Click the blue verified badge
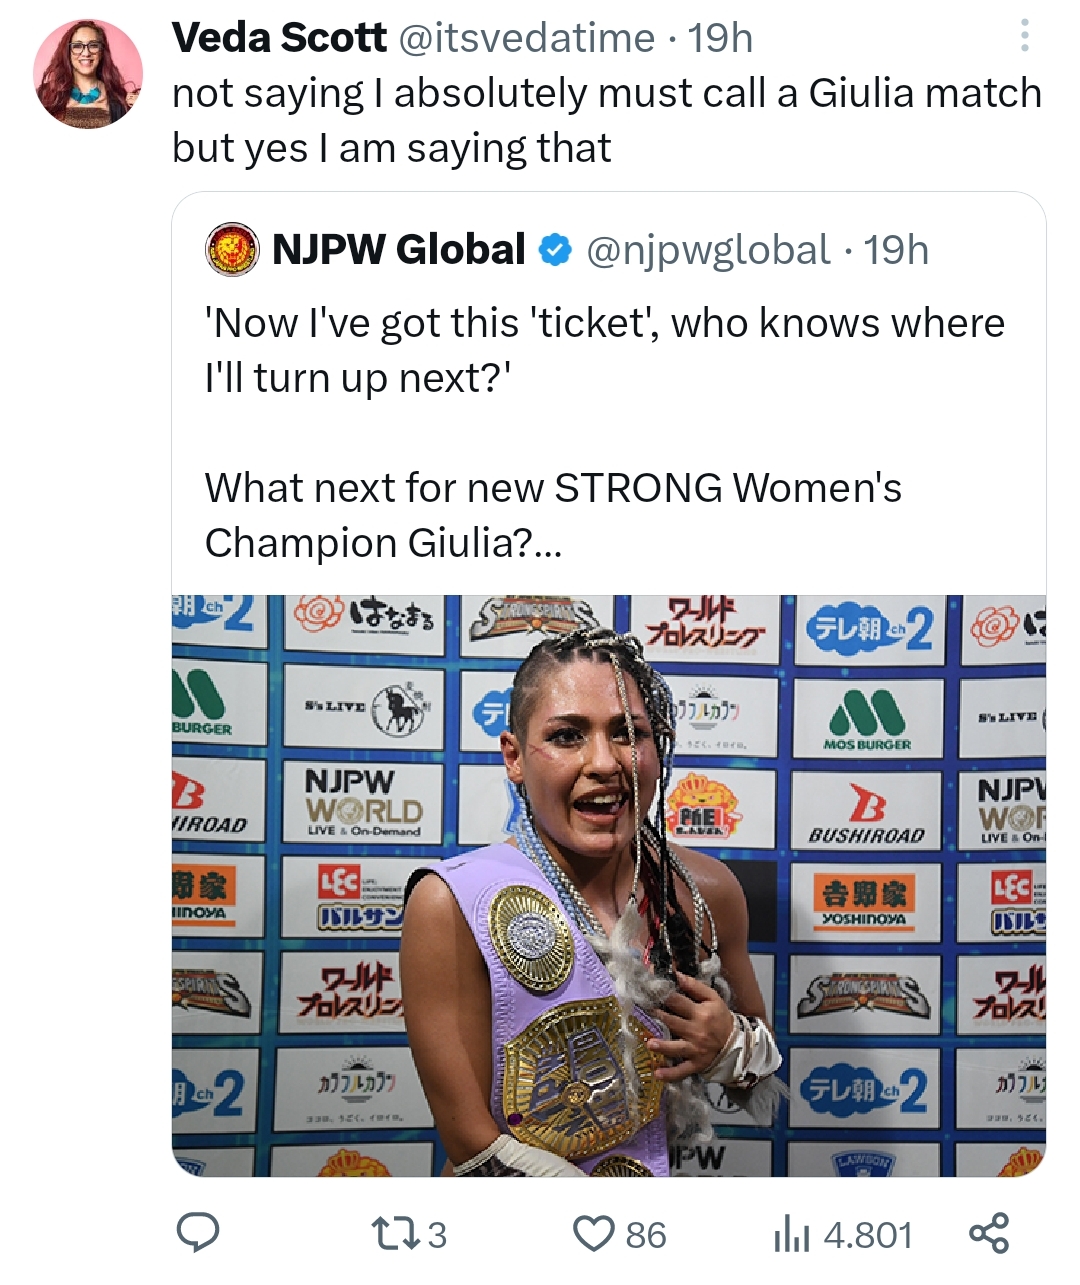Viewport: 1080px width, 1285px height. [555, 250]
